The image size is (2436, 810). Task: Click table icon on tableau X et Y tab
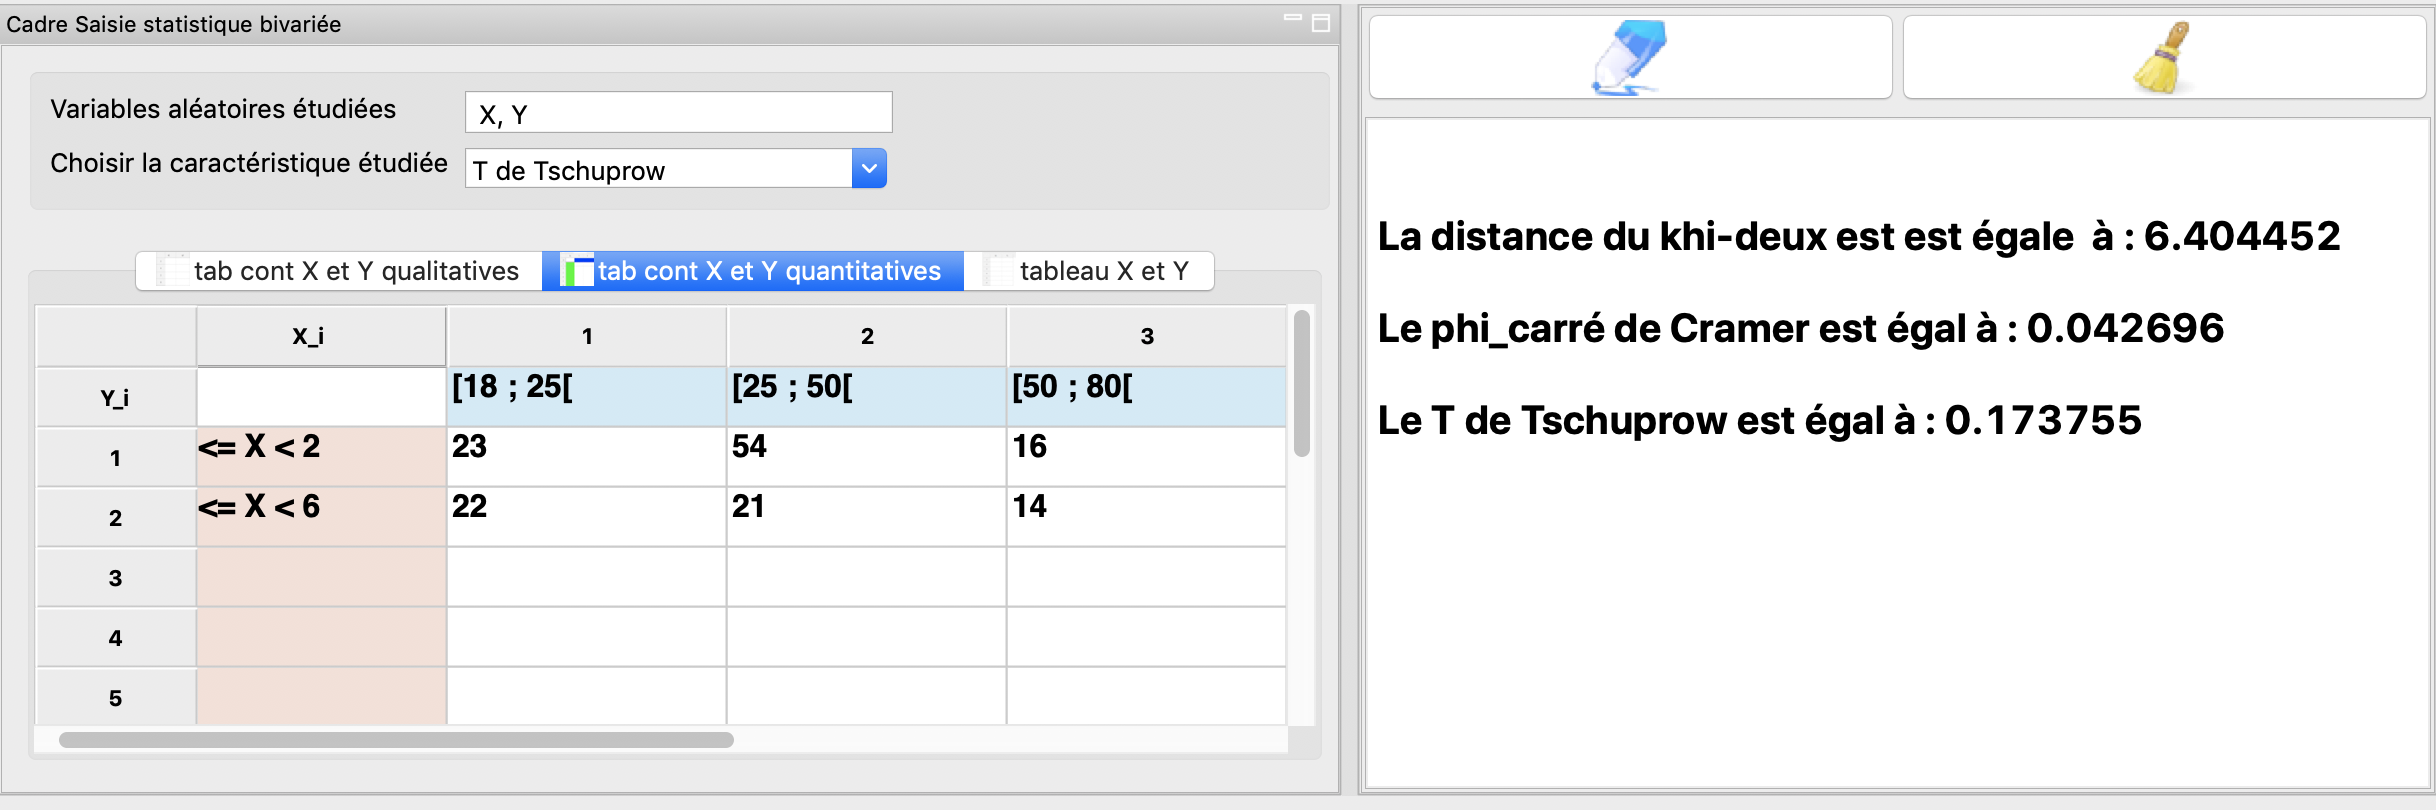(999, 270)
